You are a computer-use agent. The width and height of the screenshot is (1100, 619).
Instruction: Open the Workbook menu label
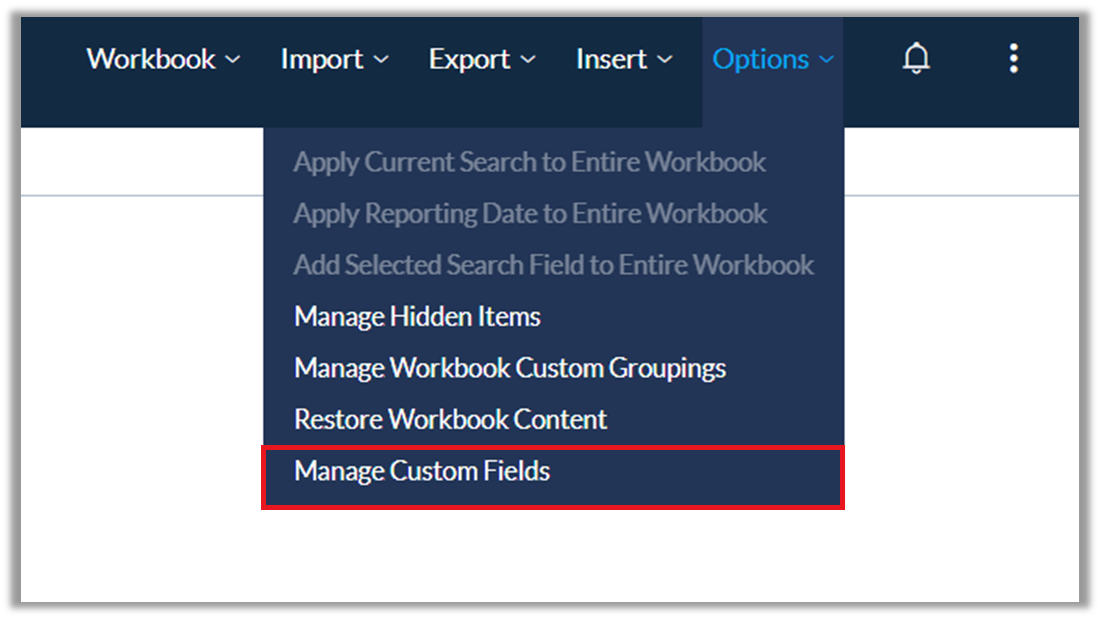pos(151,59)
